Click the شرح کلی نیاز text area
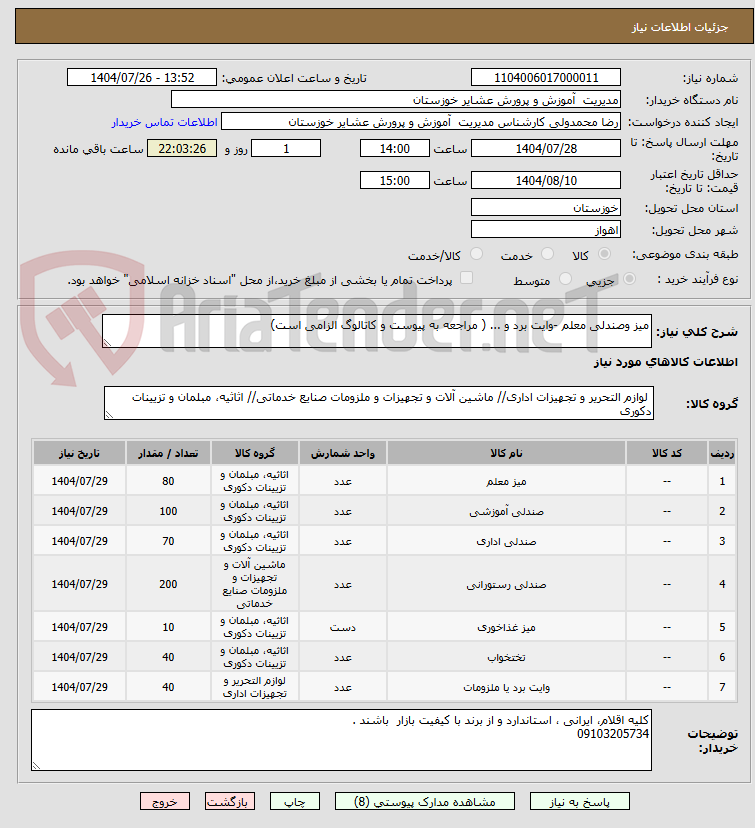This screenshot has width=755, height=828. tap(376, 331)
